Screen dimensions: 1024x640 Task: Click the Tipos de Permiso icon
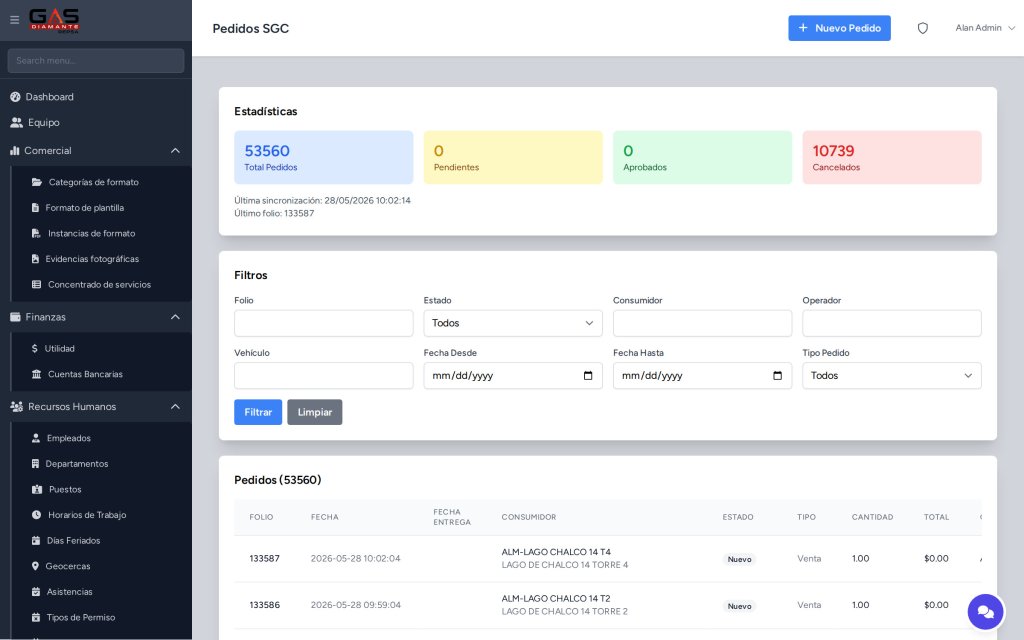coord(36,617)
